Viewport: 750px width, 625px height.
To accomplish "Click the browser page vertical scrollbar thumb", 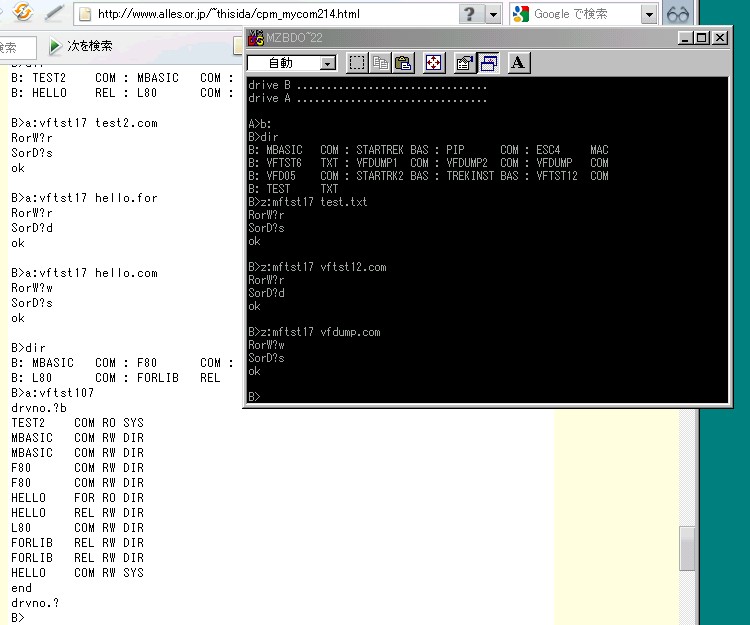I will click(687, 548).
